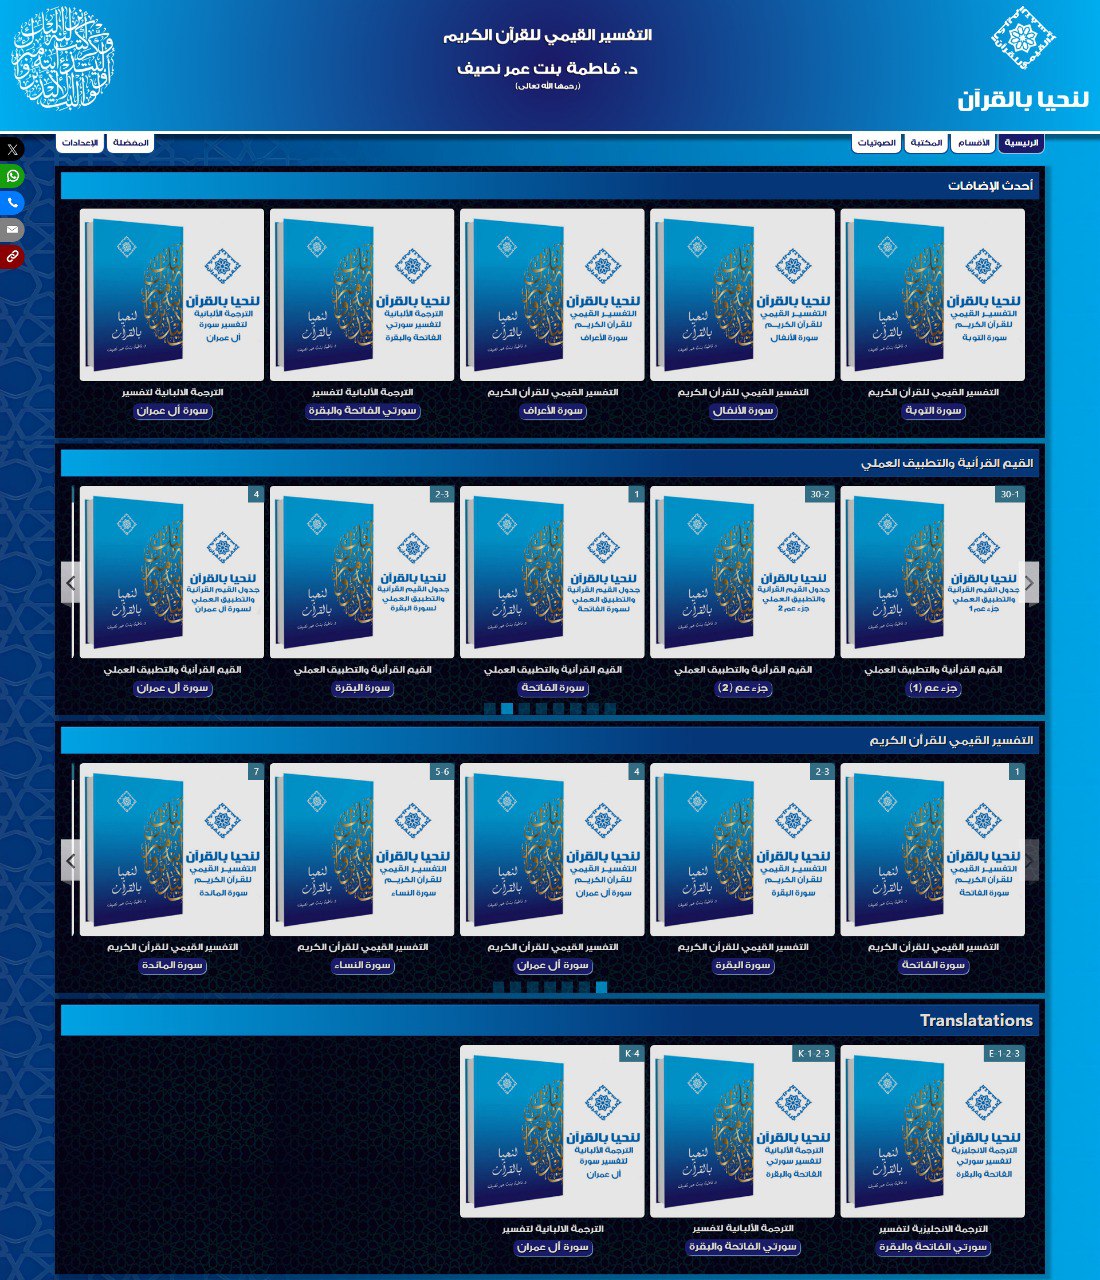Switch to the الأقسام tab
The width and height of the screenshot is (1100, 1280).
point(973,143)
